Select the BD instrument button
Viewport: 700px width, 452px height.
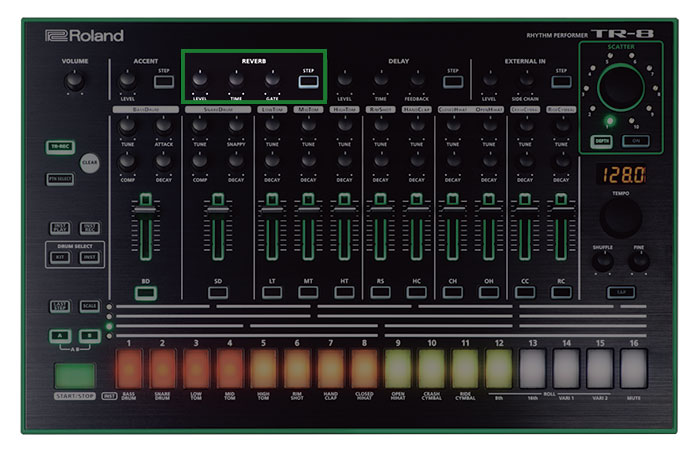pyautogui.click(x=146, y=293)
